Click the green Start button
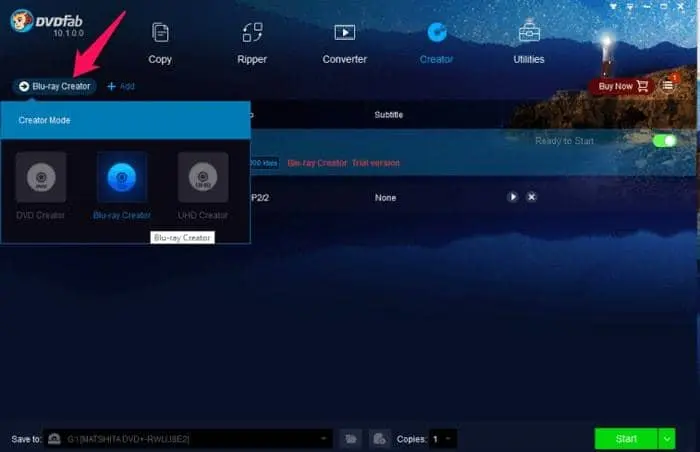700x452 pixels. (626, 439)
